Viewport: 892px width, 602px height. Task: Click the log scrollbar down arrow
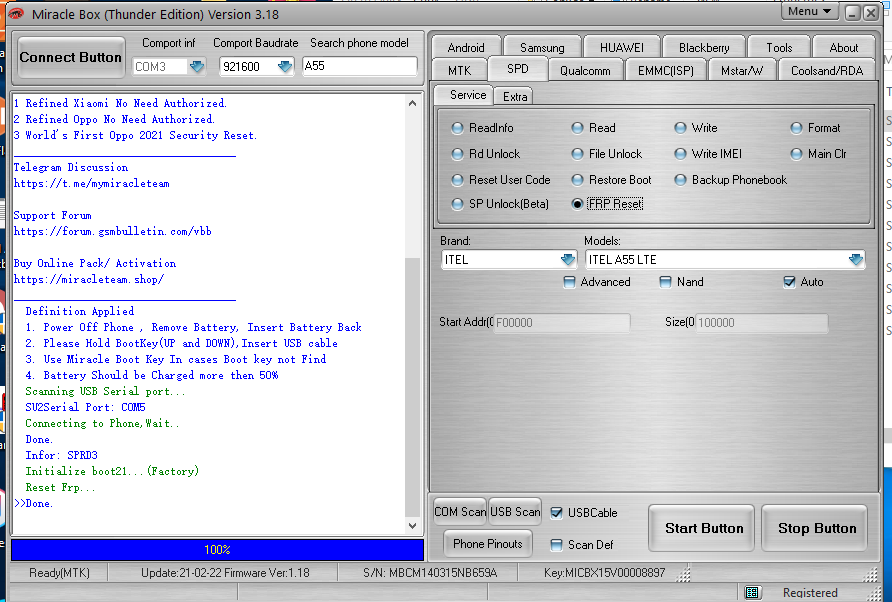[x=413, y=526]
